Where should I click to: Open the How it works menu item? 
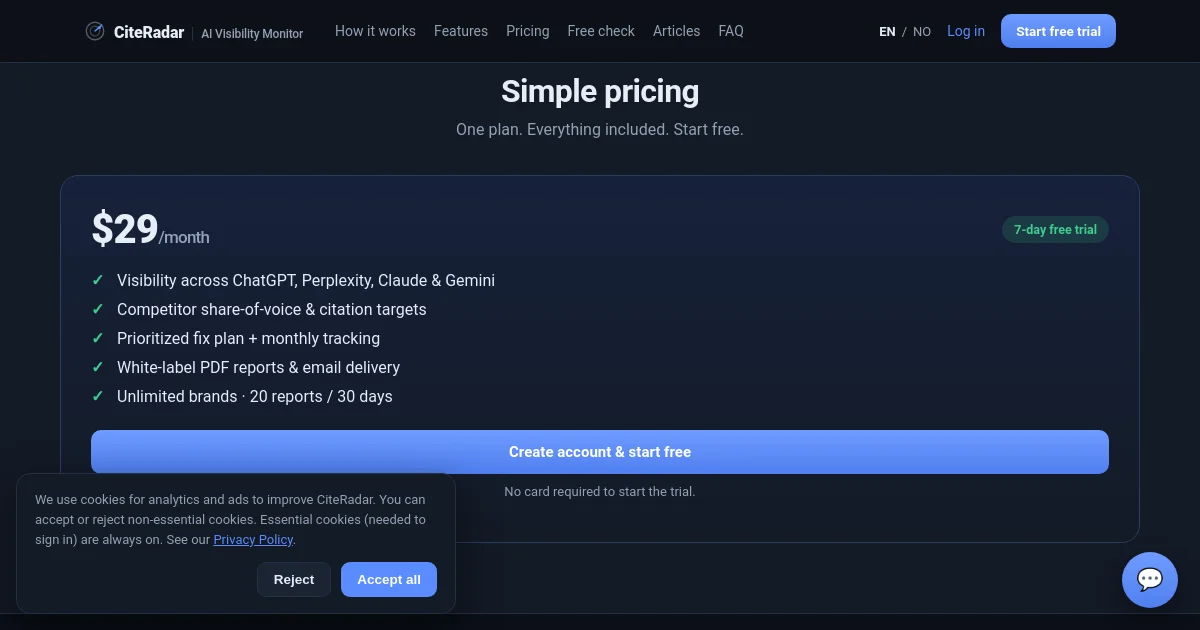[x=375, y=31]
